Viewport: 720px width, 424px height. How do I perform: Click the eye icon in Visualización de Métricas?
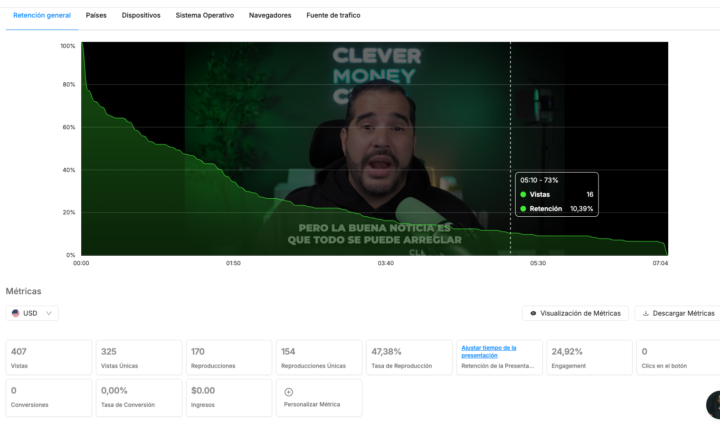[533, 313]
